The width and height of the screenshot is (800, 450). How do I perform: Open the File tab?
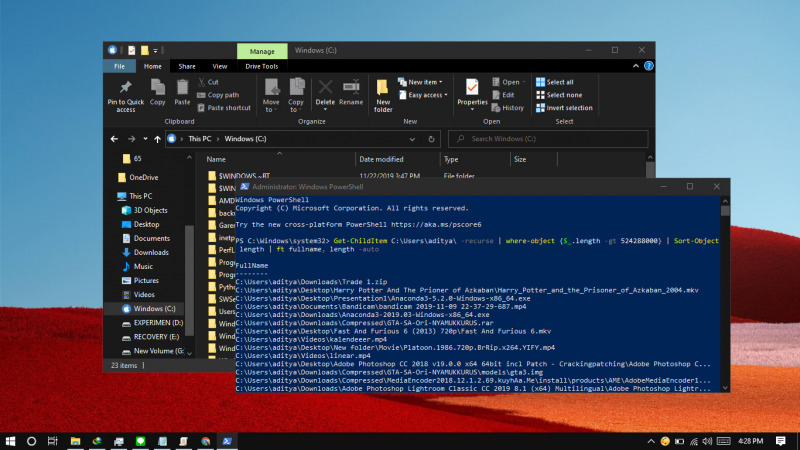119,66
